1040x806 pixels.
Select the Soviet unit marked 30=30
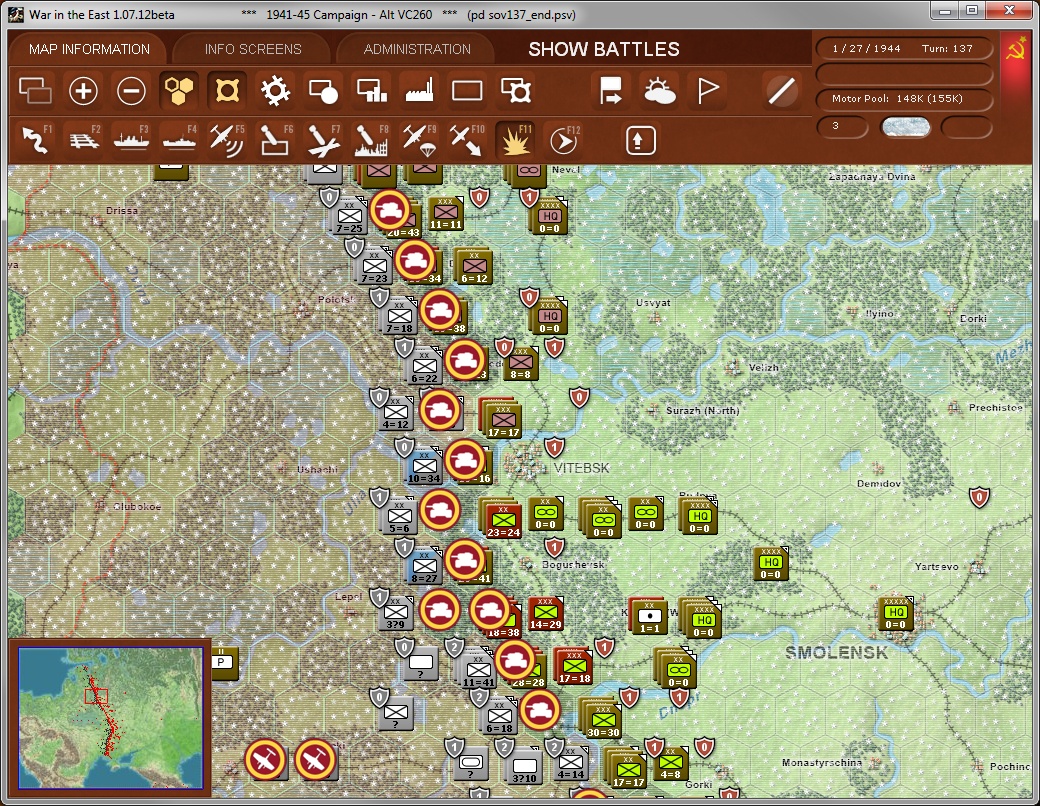[603, 720]
